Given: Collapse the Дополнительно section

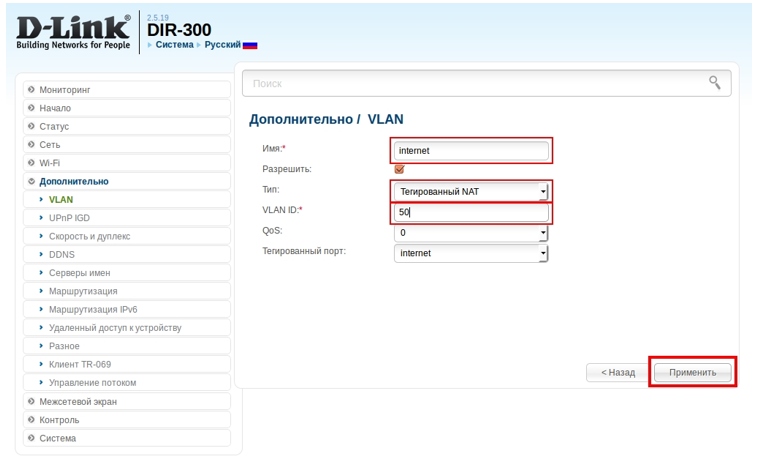Looking at the screenshot, I should pos(74,181).
